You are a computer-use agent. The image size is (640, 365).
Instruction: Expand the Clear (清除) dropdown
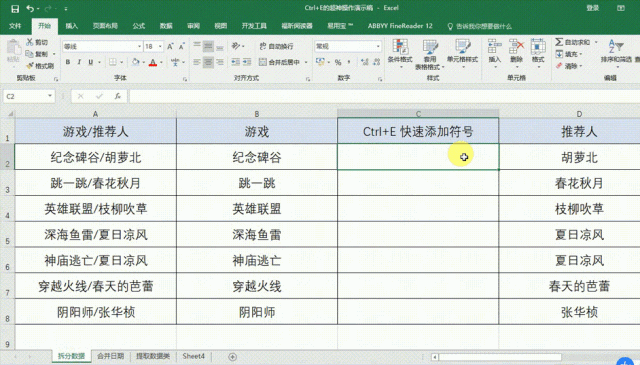(581, 66)
